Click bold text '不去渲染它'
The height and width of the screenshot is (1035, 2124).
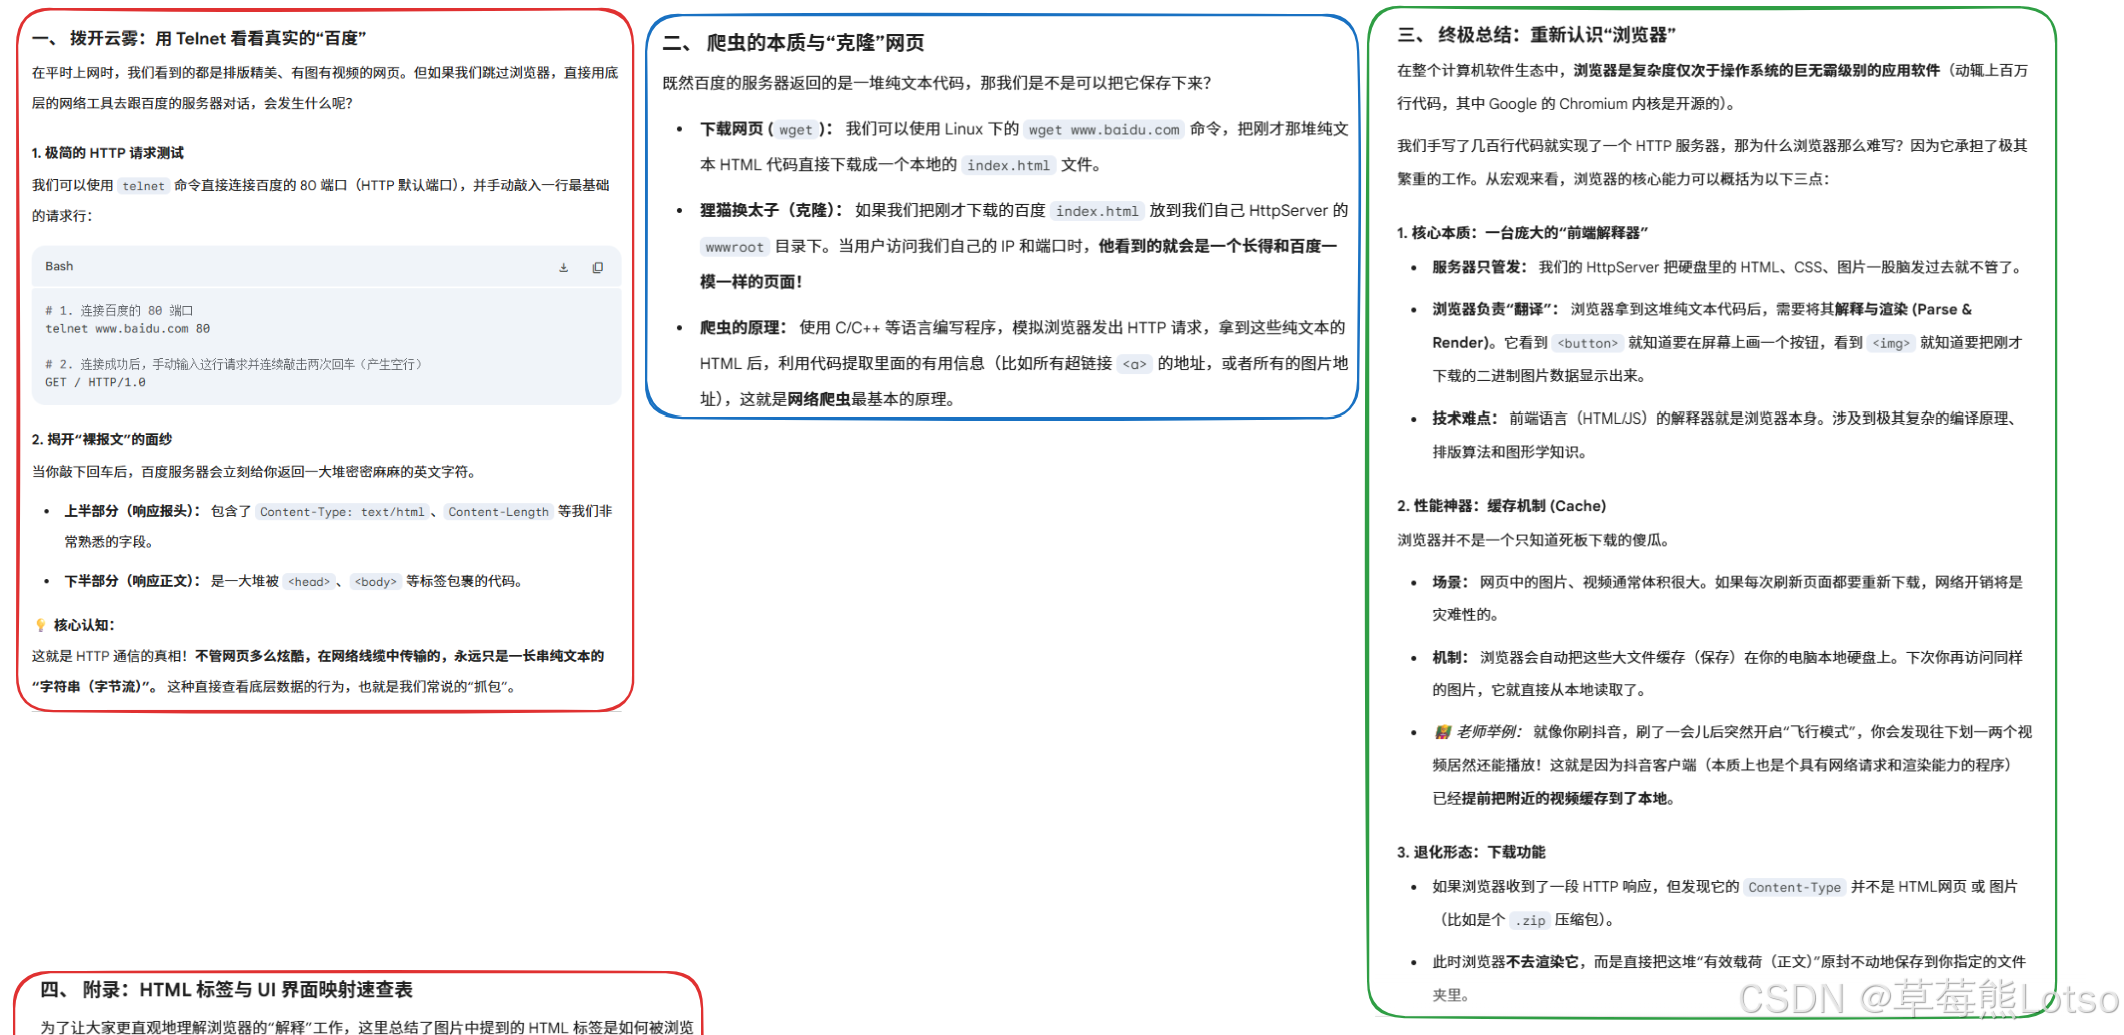(x=1543, y=961)
